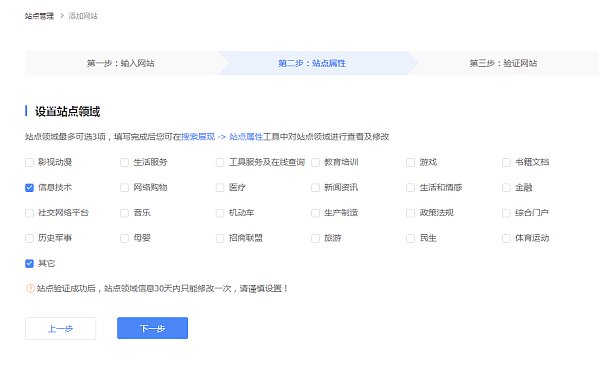The width and height of the screenshot is (600, 369).
Task: Click the 下一步 button
Action: click(x=152, y=328)
